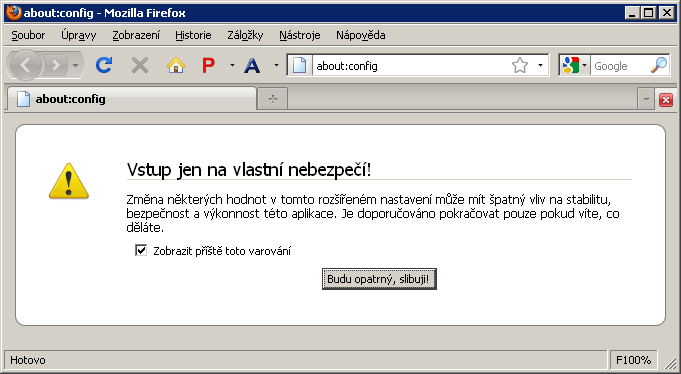Open the Home page icon
Viewport: 681px width, 374px height.
pos(175,66)
